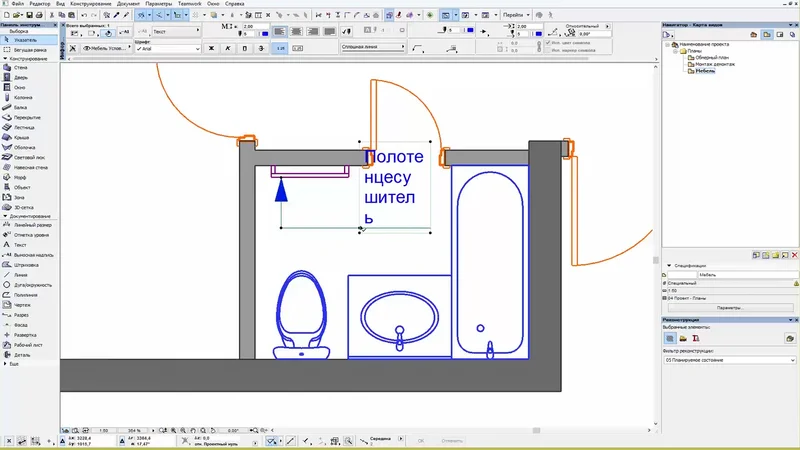The width and height of the screenshot is (800, 450).
Task: Select the Линейный размер dimension tool
Action: [32, 225]
